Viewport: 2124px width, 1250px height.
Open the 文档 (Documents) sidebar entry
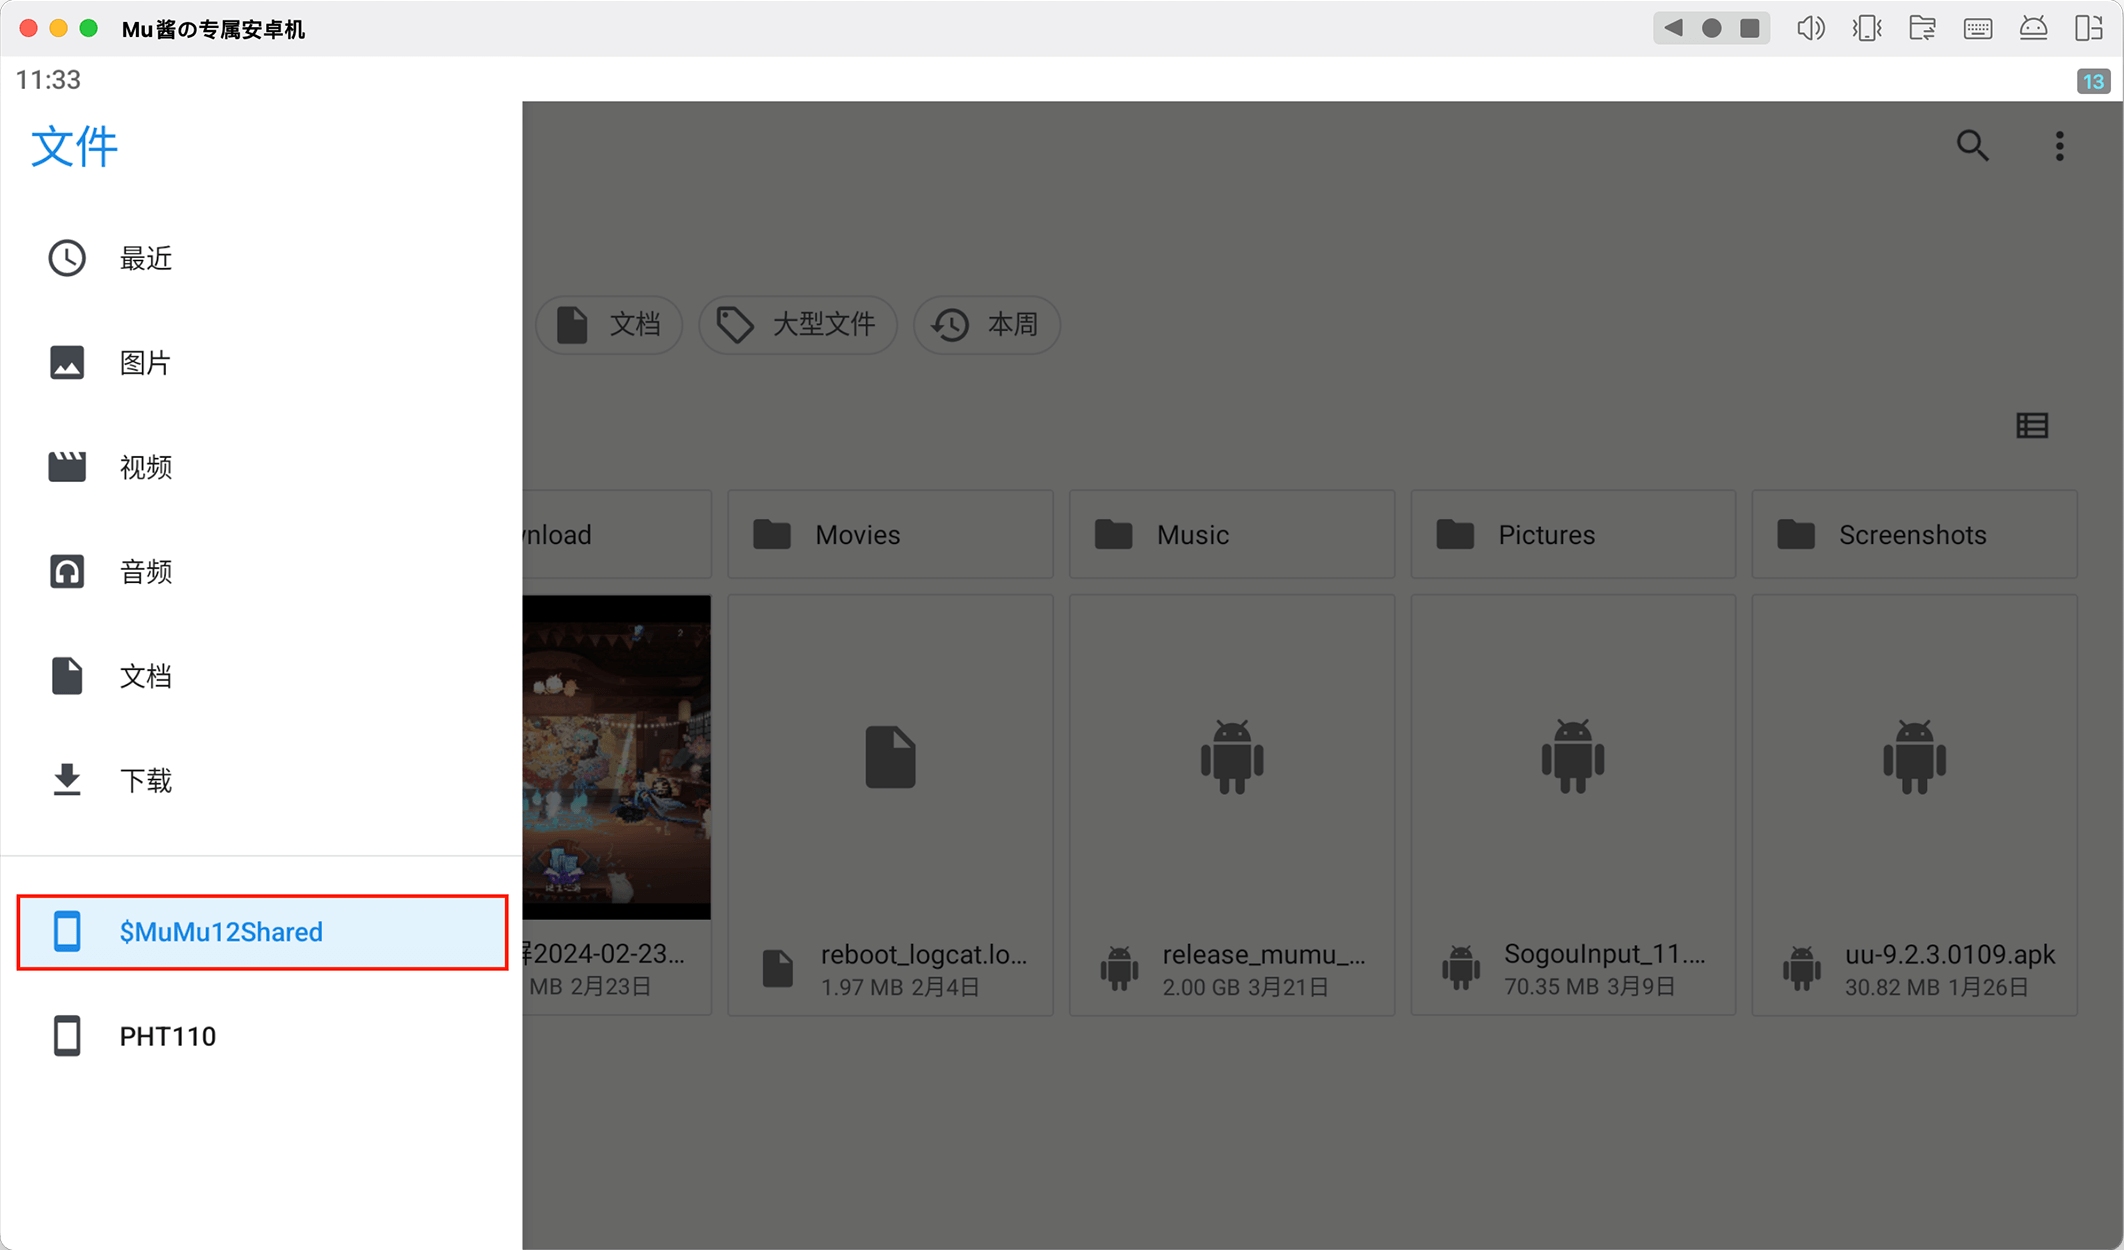click(261, 676)
